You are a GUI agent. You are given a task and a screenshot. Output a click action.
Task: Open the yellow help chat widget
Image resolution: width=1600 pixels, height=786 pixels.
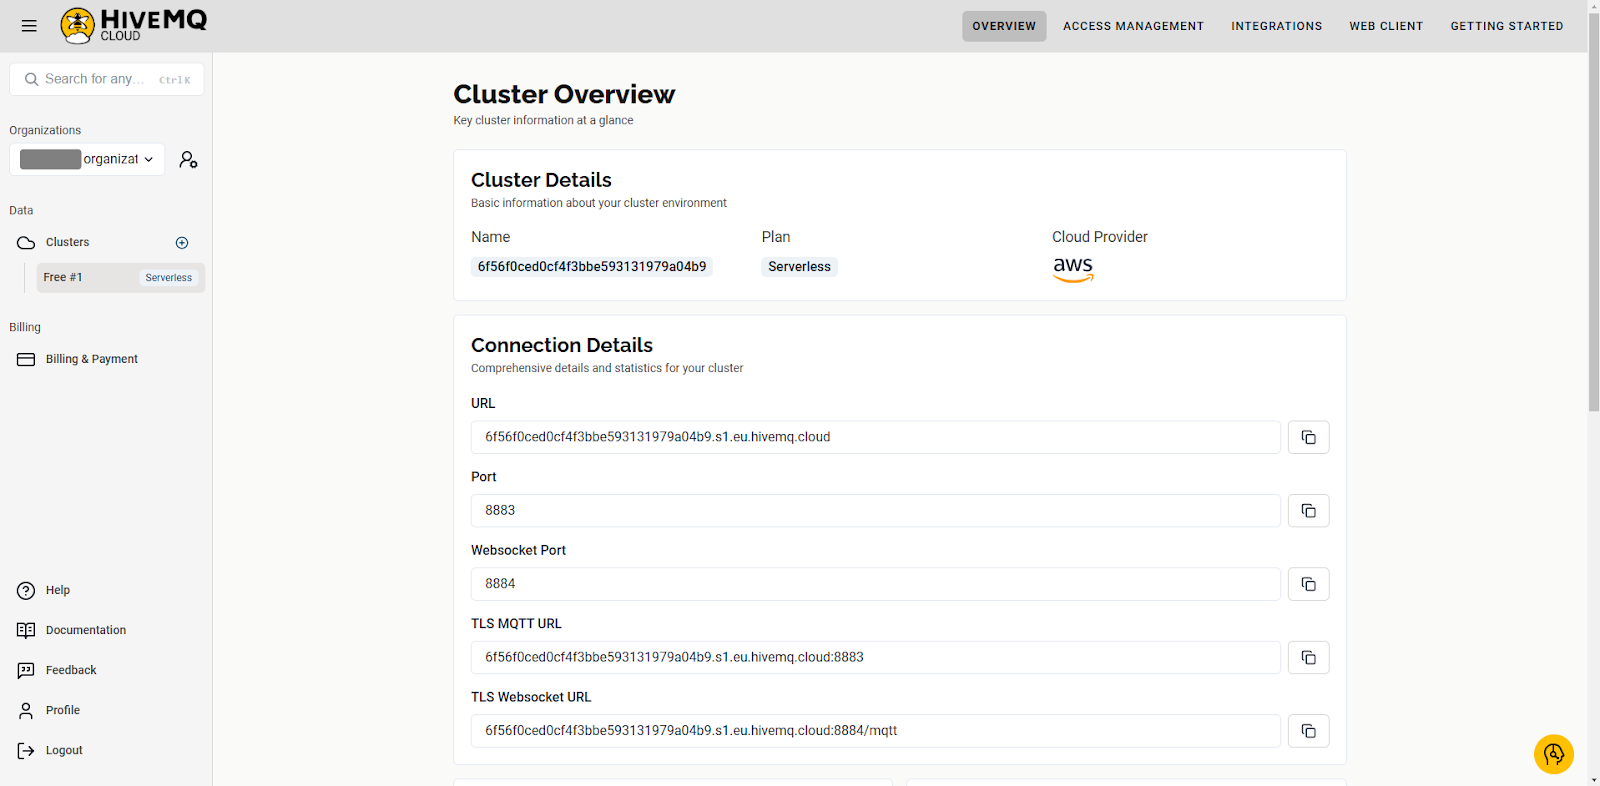[1553, 754]
